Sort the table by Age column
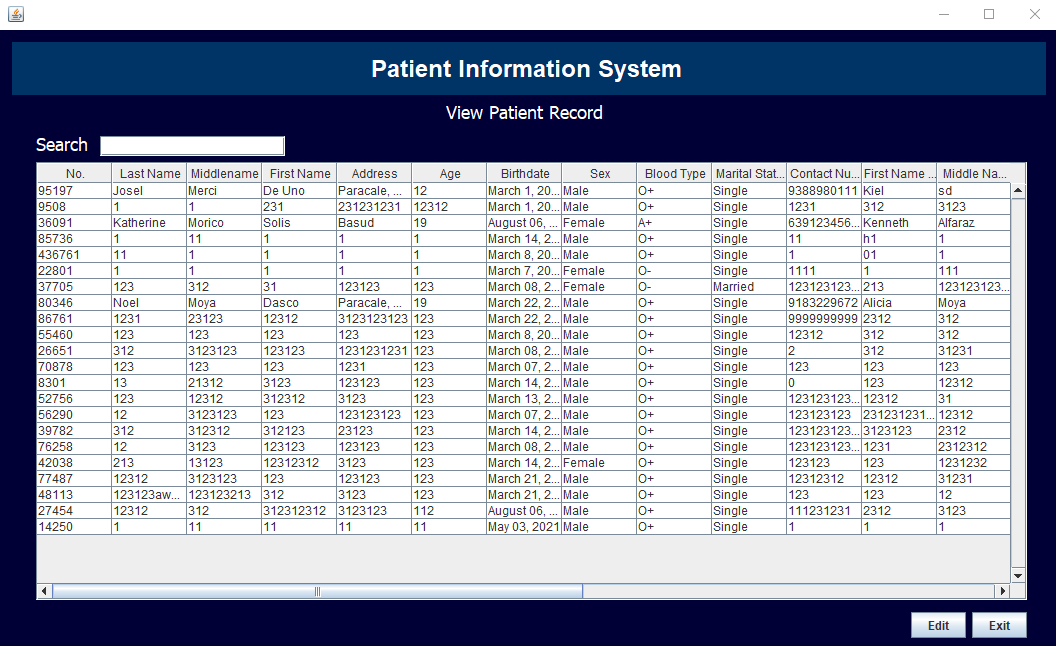1056x646 pixels. (x=447, y=172)
